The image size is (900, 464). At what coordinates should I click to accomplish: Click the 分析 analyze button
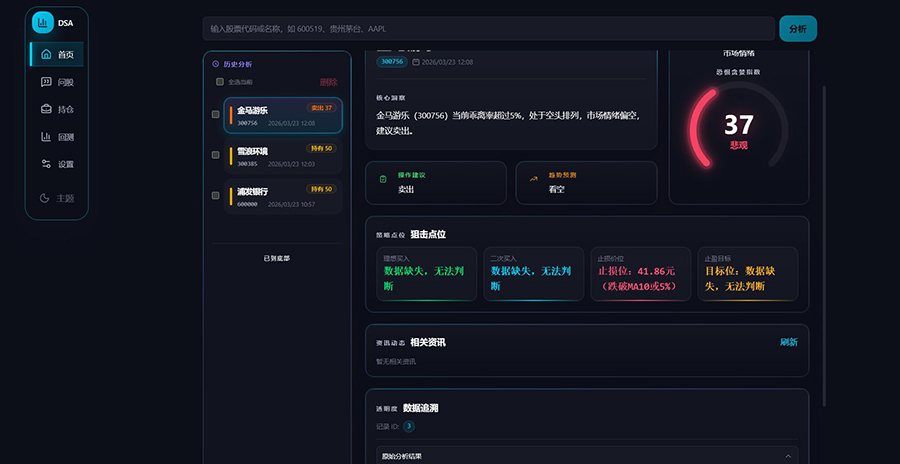click(x=797, y=29)
